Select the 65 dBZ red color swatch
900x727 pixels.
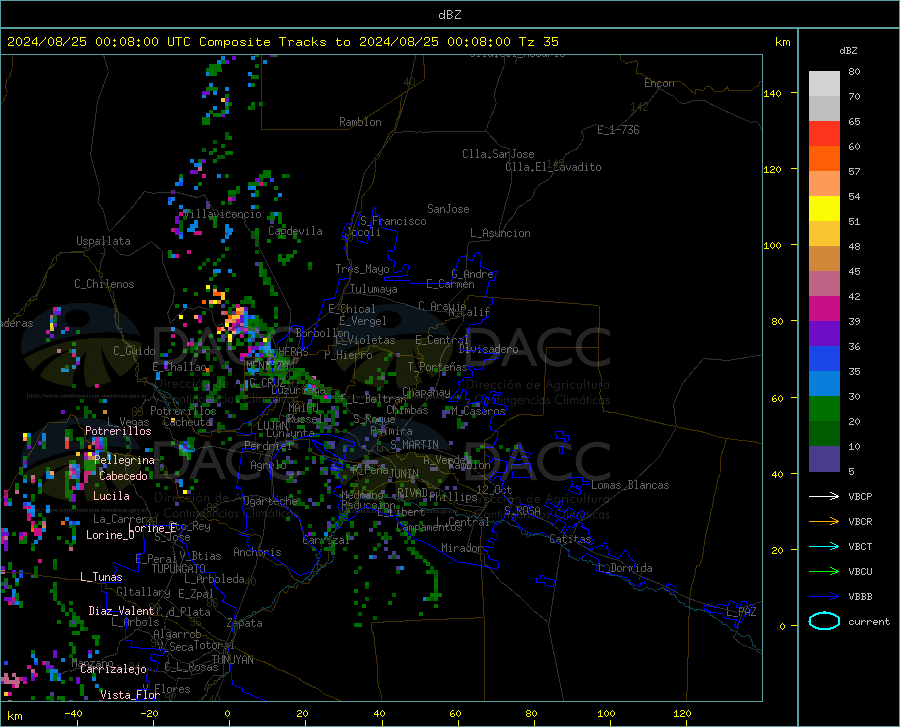point(824,134)
